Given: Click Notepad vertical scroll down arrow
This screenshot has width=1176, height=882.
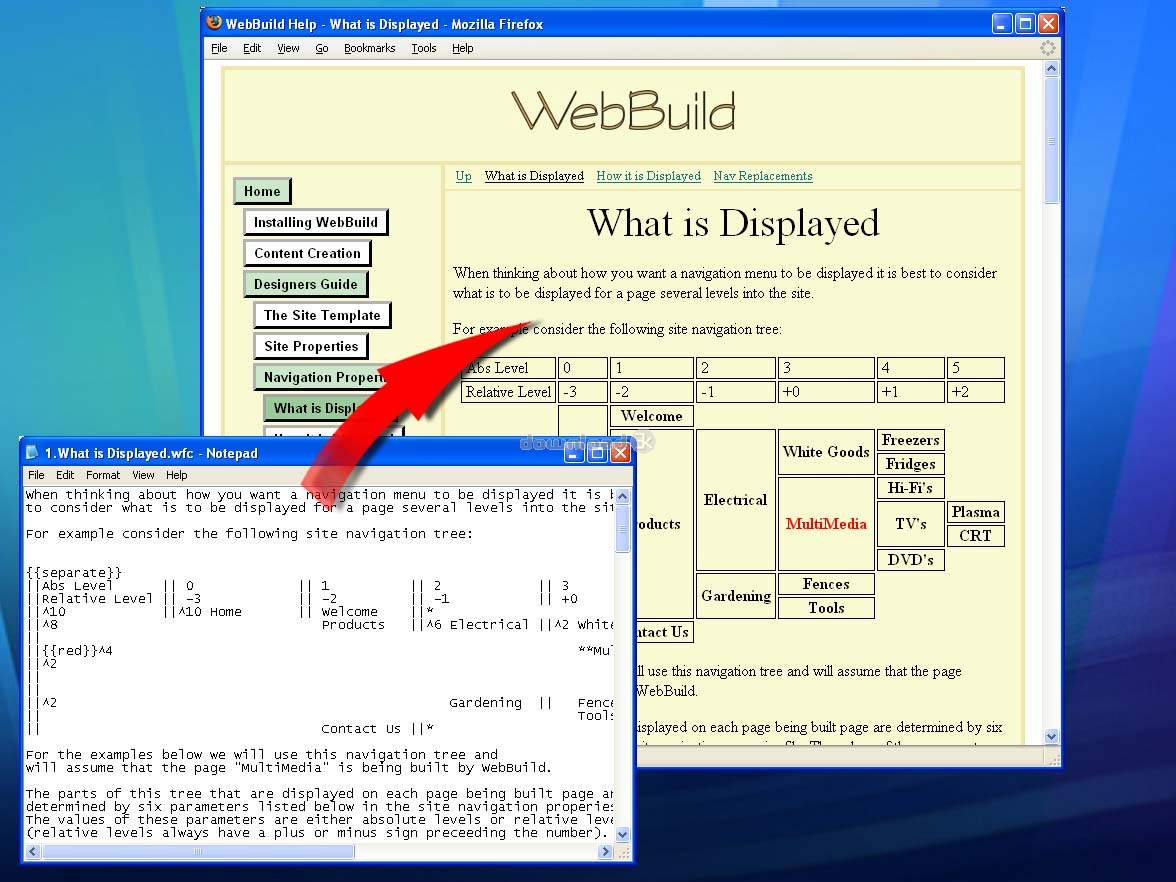Looking at the screenshot, I should [x=622, y=834].
